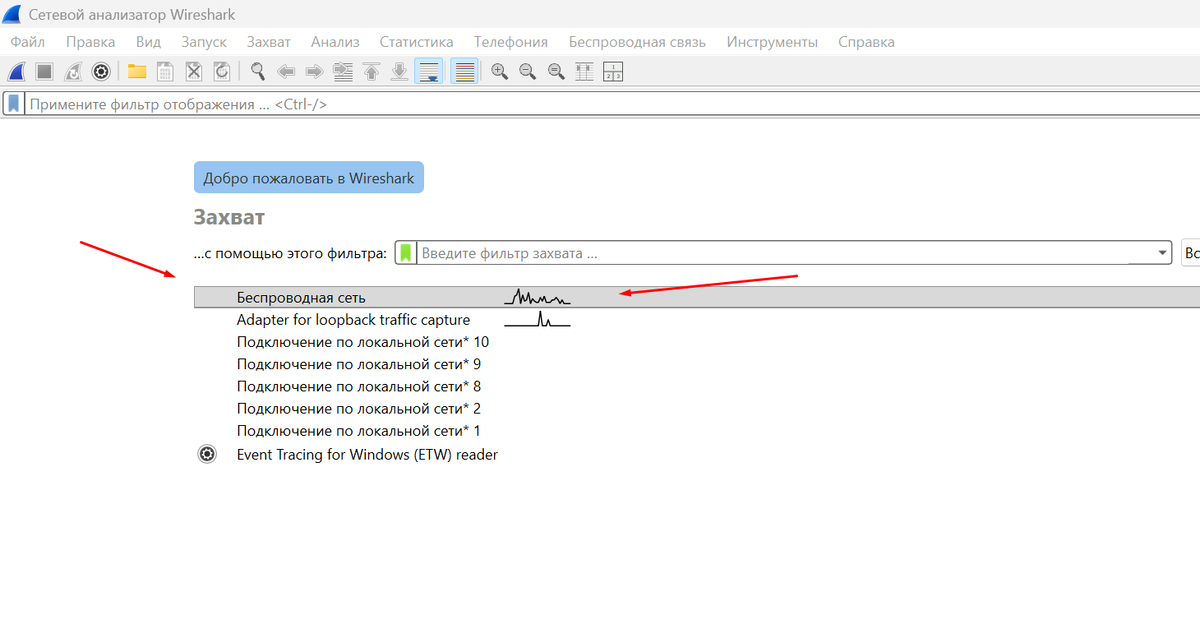The width and height of the screenshot is (1200, 629).
Task: Select Подключение по локальной сети* 9
Action: 358,364
